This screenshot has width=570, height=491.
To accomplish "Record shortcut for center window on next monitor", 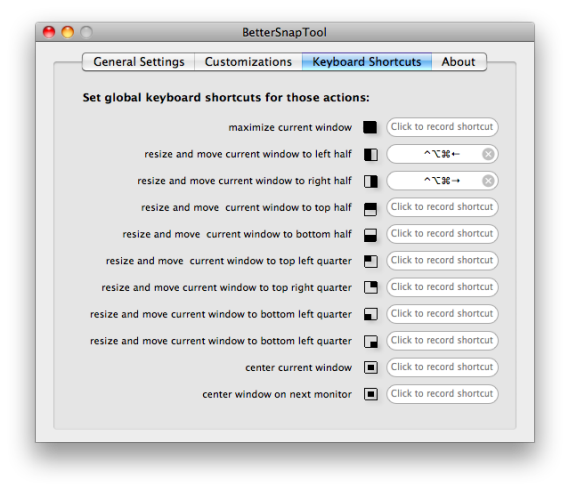I will [442, 394].
